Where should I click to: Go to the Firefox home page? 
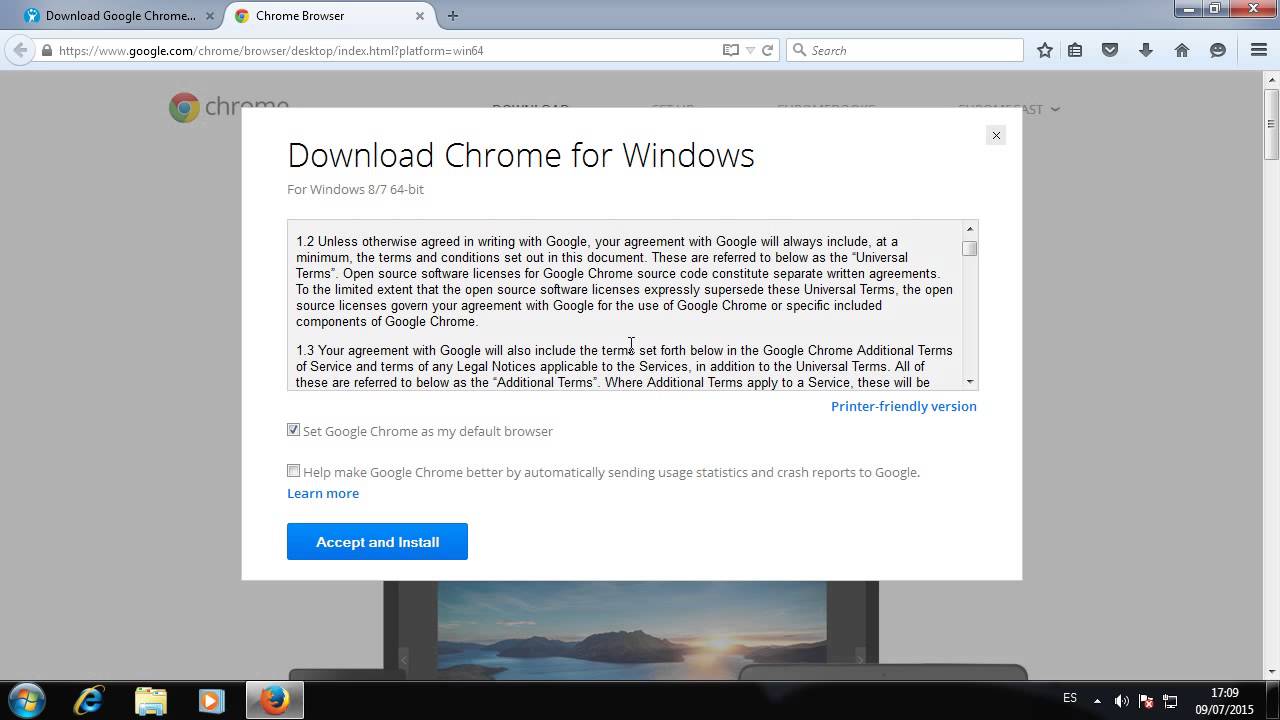point(1182,50)
